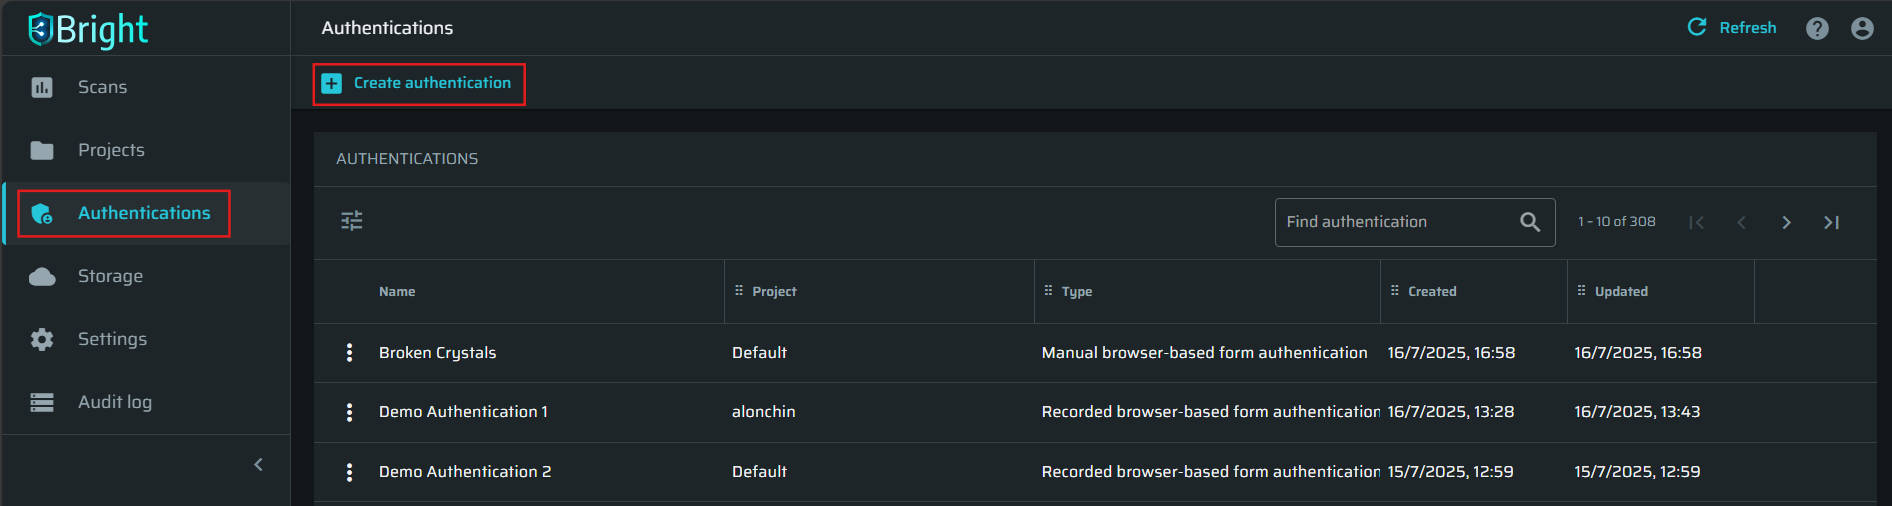This screenshot has height=506, width=1892.
Task: Open Settings gear in sidebar
Action: point(42,339)
